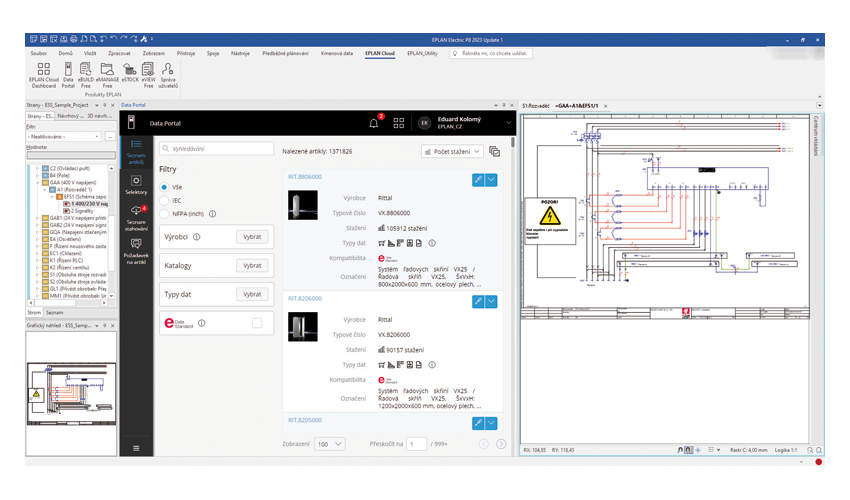Select the IEC radio filter

click(164, 200)
